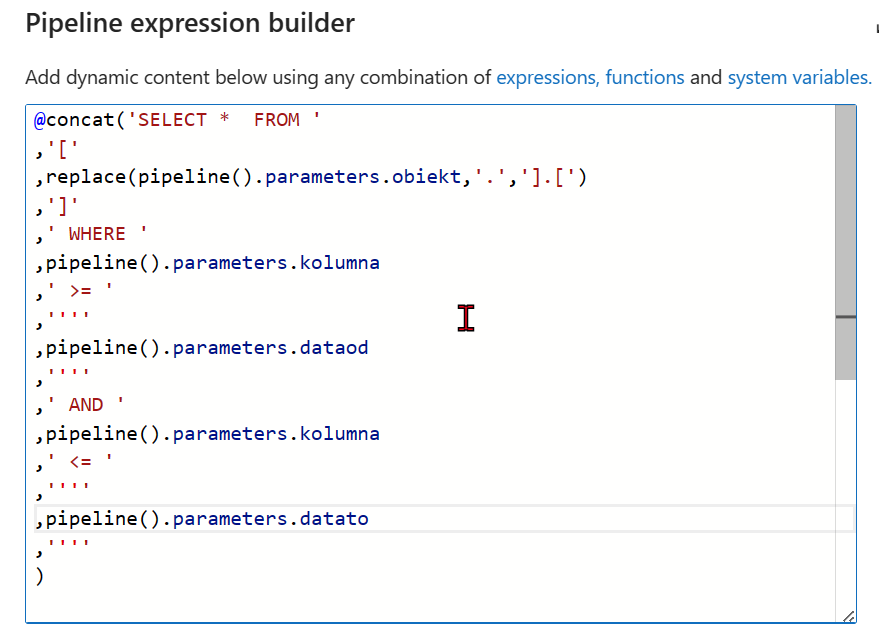Click the replace( function text
The width and height of the screenshot is (879, 638).
[x=91, y=177]
